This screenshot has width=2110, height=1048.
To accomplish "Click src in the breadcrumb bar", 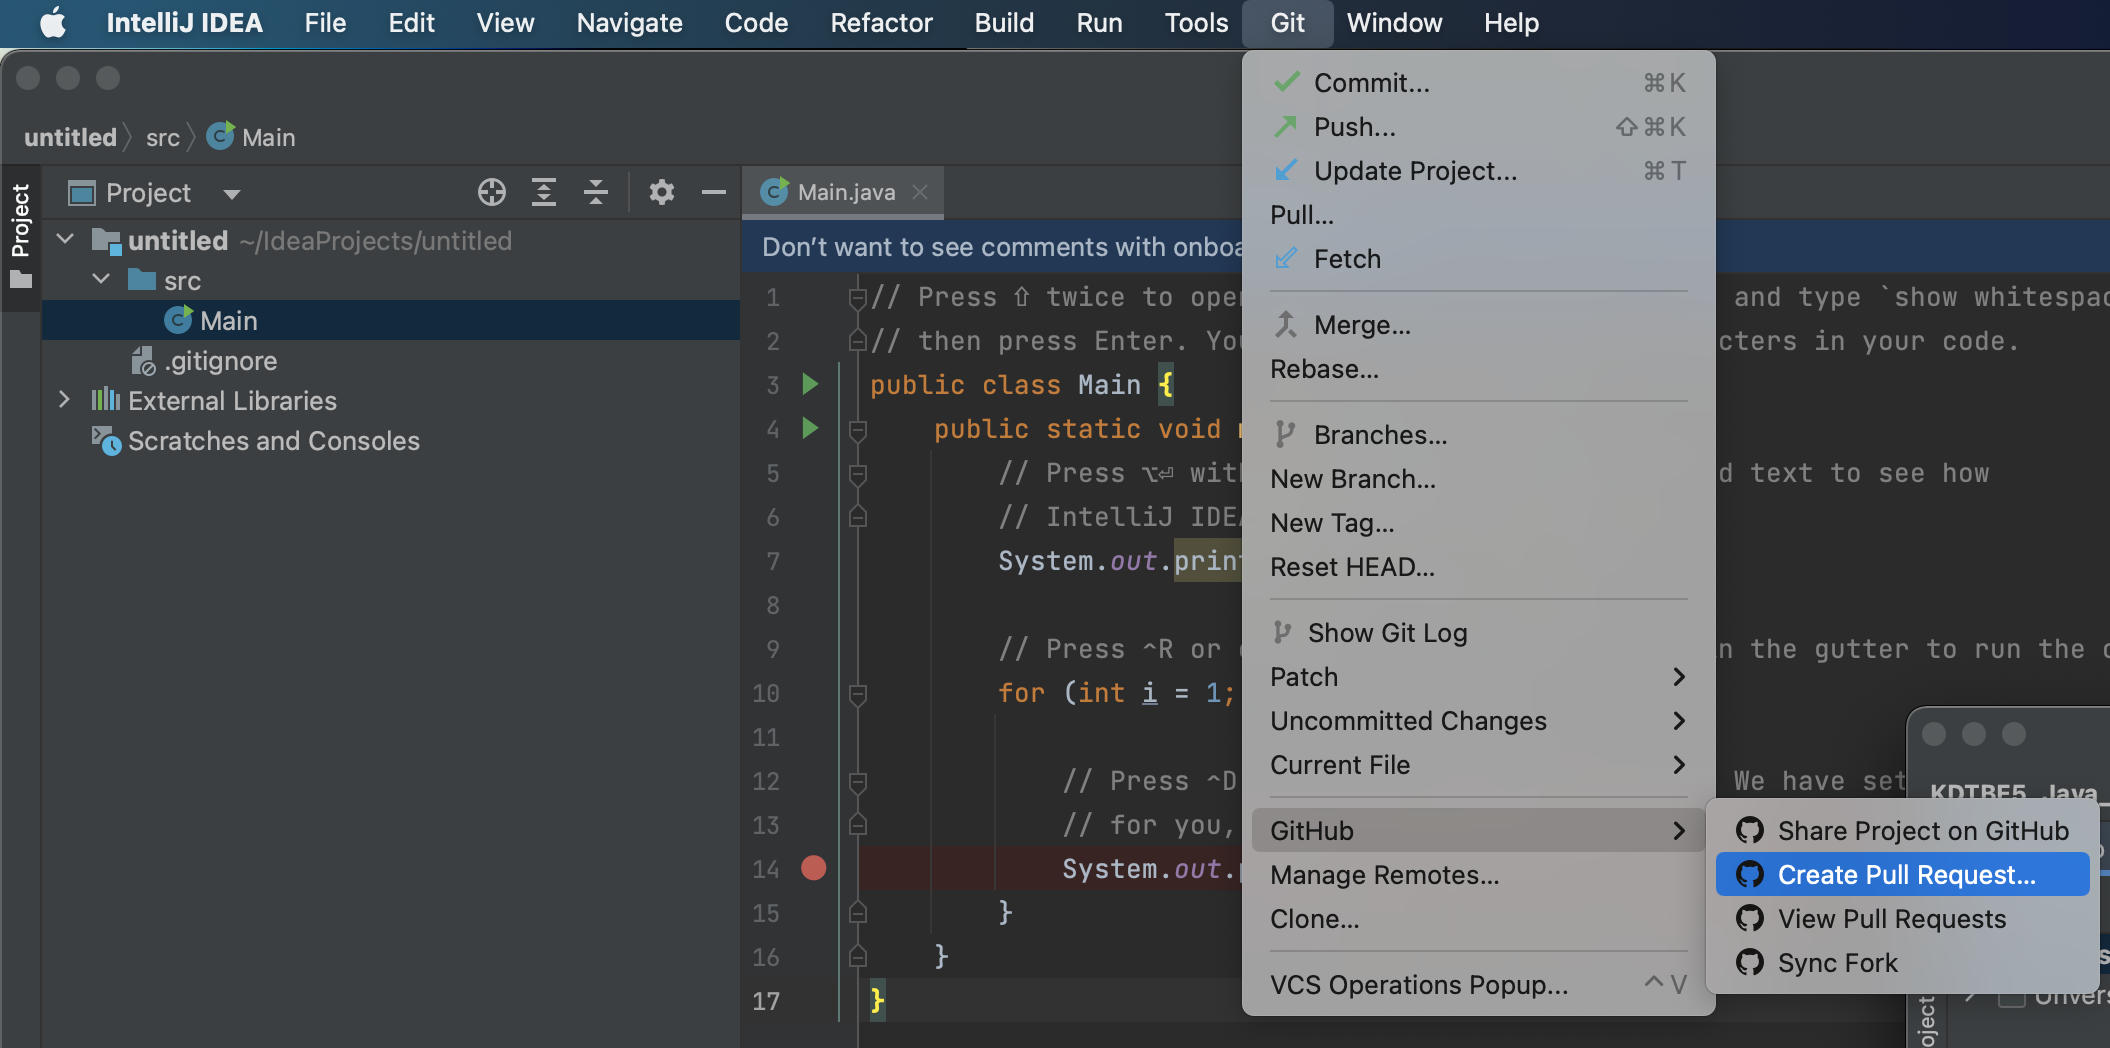I will click(163, 138).
